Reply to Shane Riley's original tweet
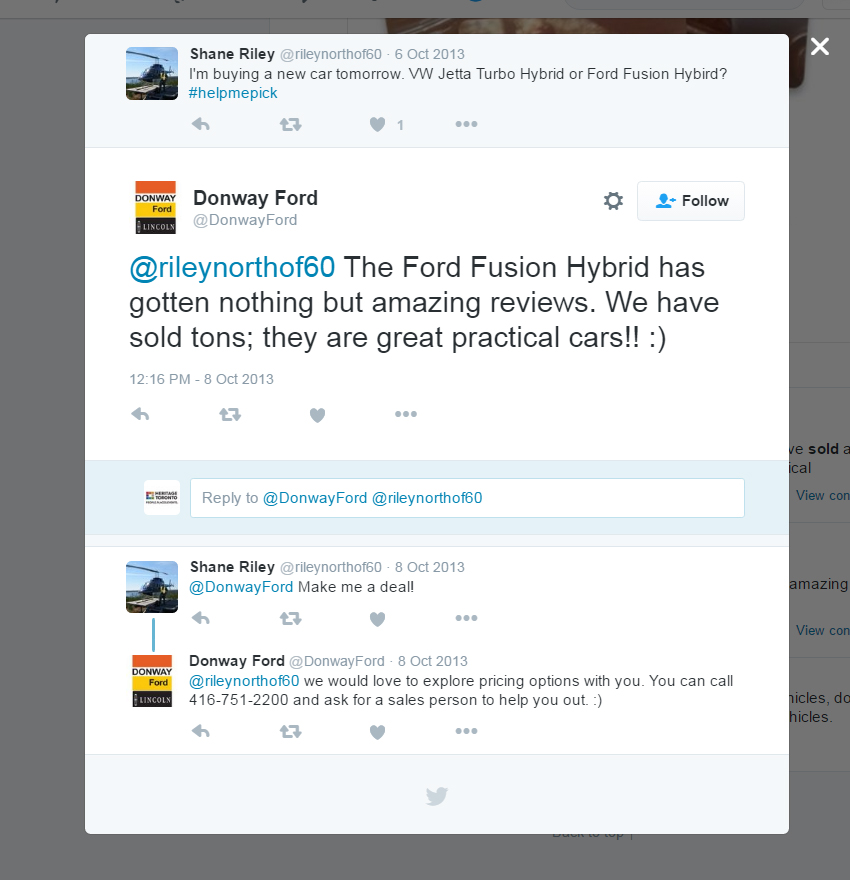Viewport: 850px width, 880px height. point(201,125)
